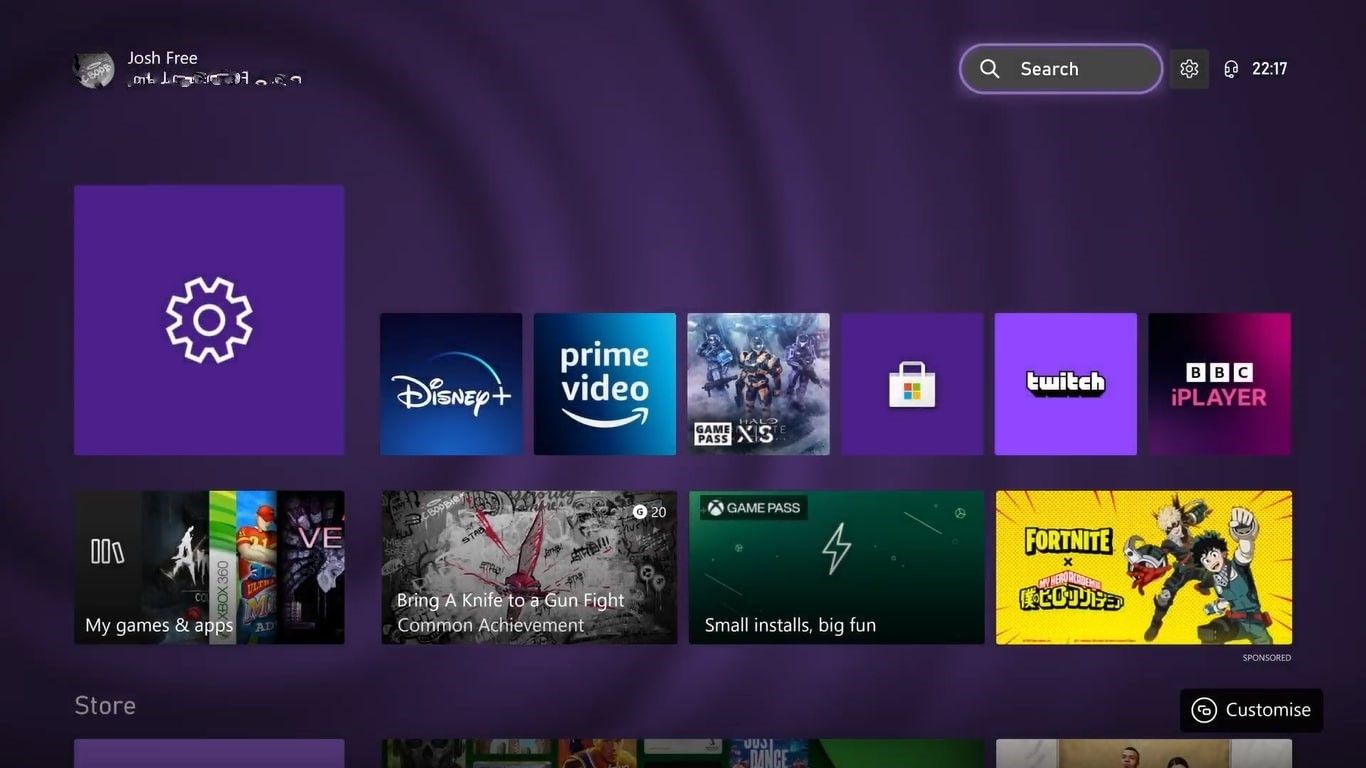Screen dimensions: 1366x768
Task: Open My games & apps
Action: pyautogui.click(x=209, y=567)
